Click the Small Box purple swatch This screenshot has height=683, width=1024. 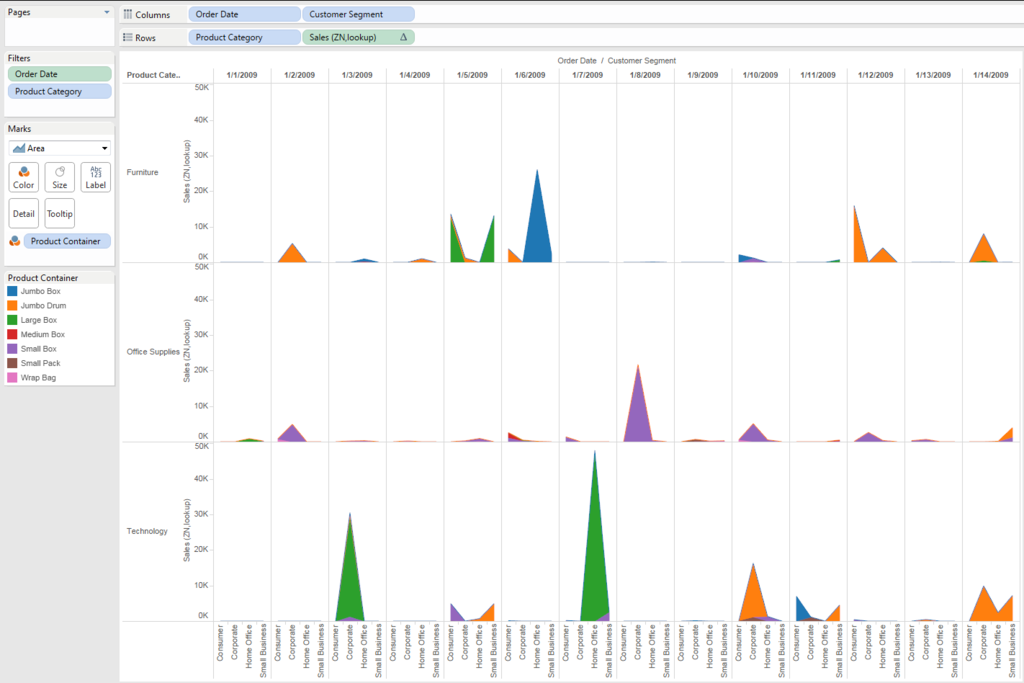tap(12, 349)
